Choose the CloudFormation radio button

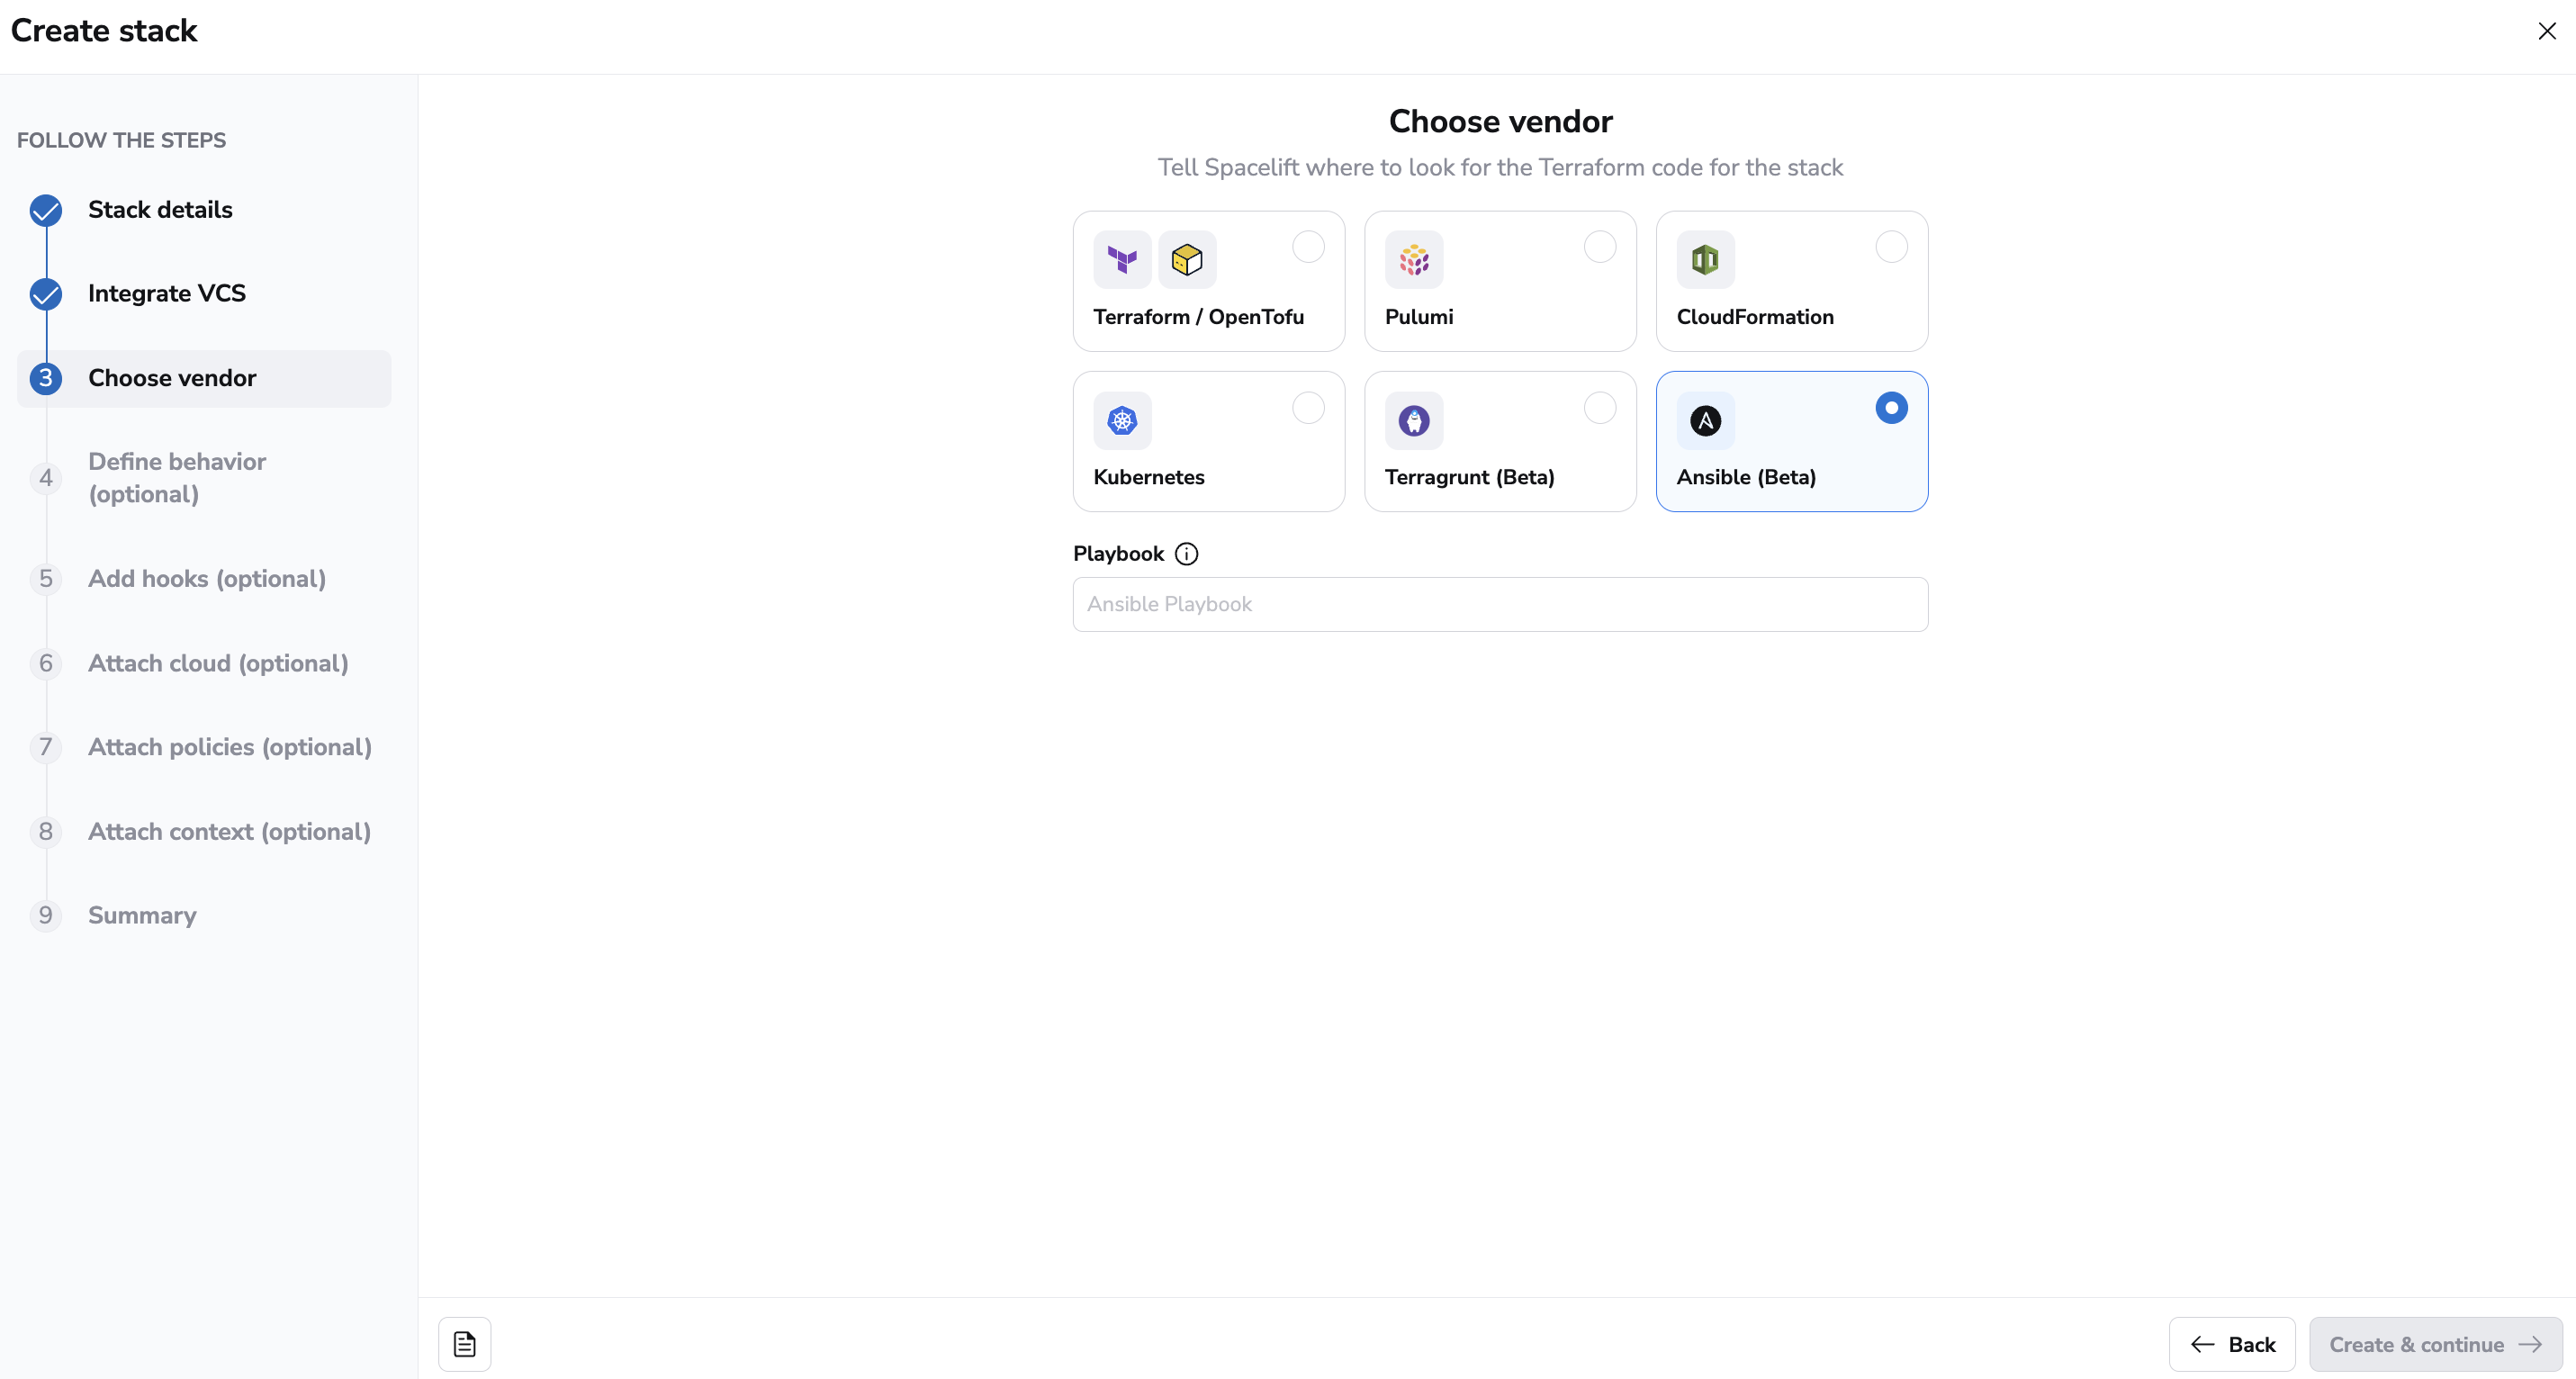coord(1891,247)
